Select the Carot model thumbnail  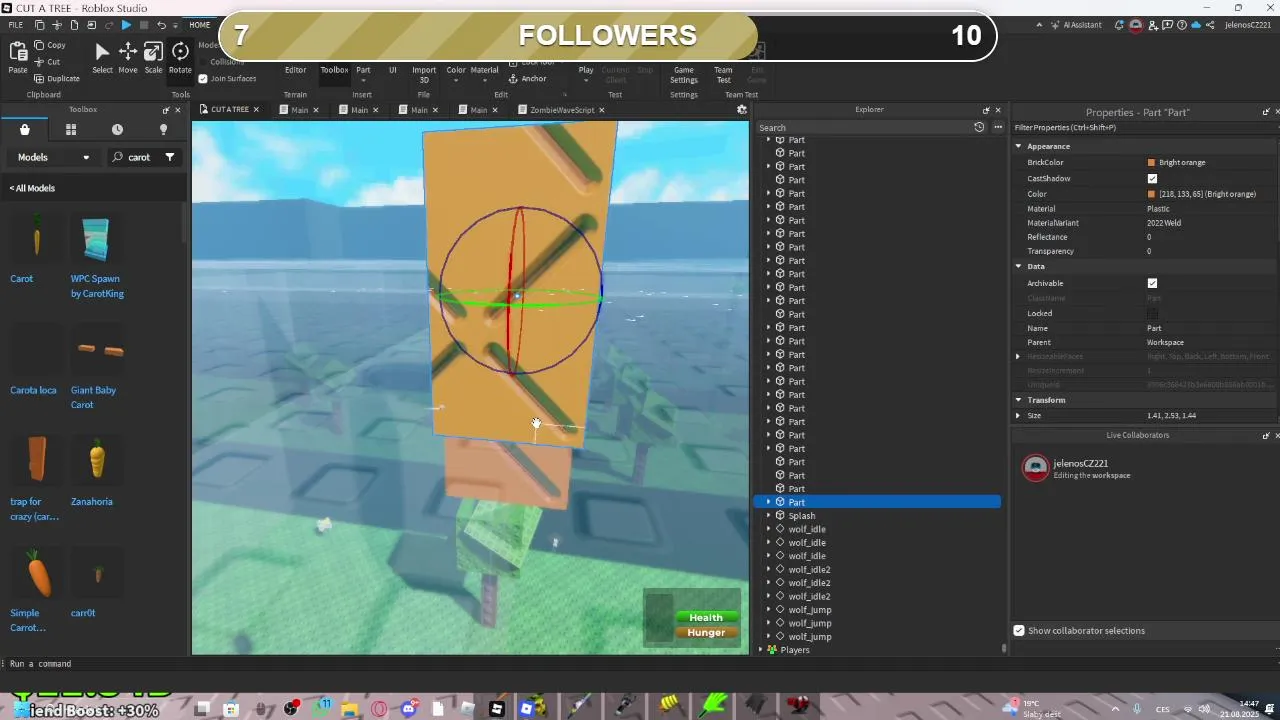coord(36,239)
